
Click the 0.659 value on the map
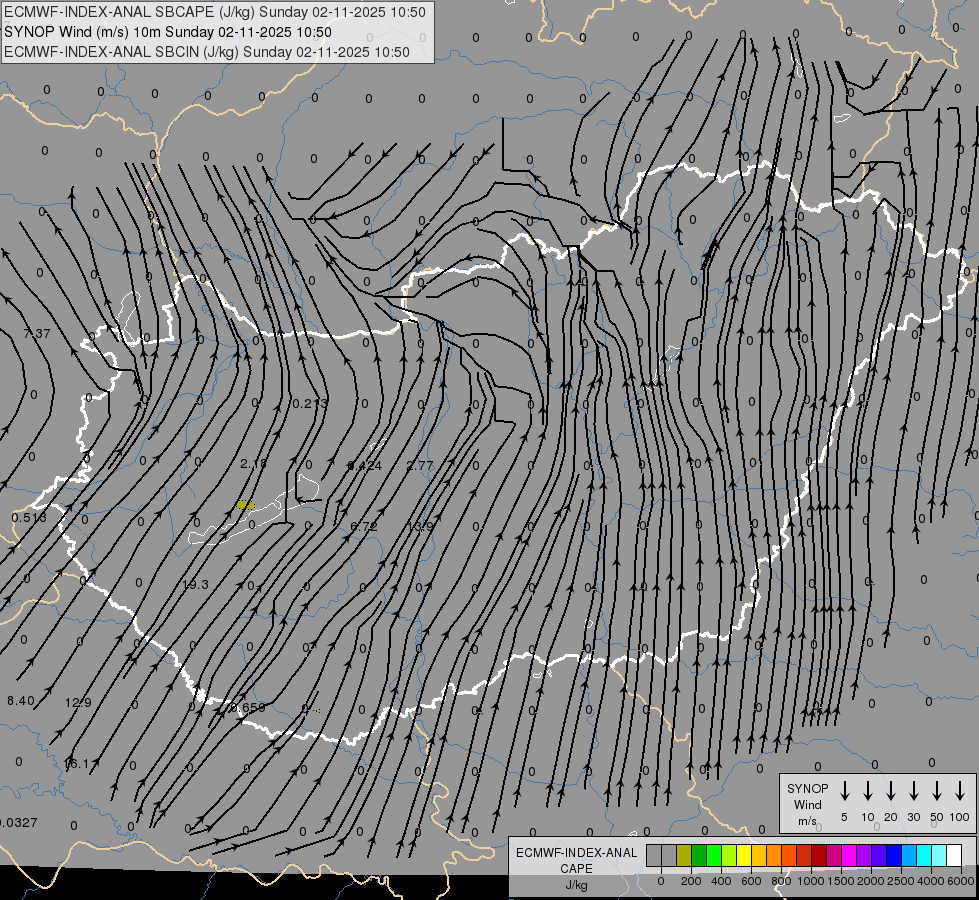coord(247,707)
